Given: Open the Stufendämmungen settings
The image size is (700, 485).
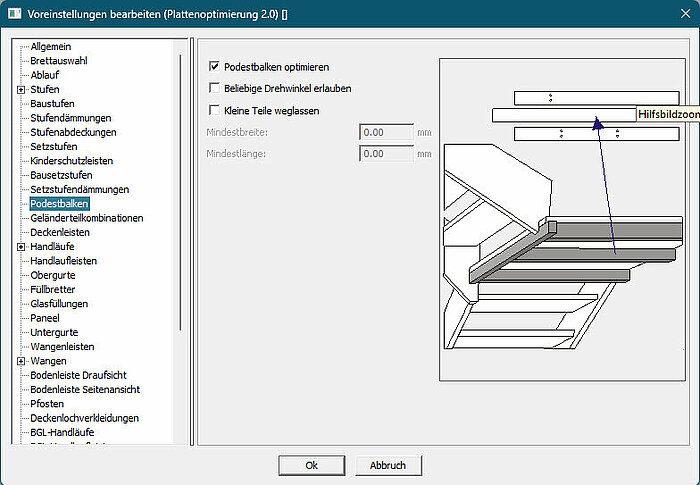Looking at the screenshot, I should 71,118.
